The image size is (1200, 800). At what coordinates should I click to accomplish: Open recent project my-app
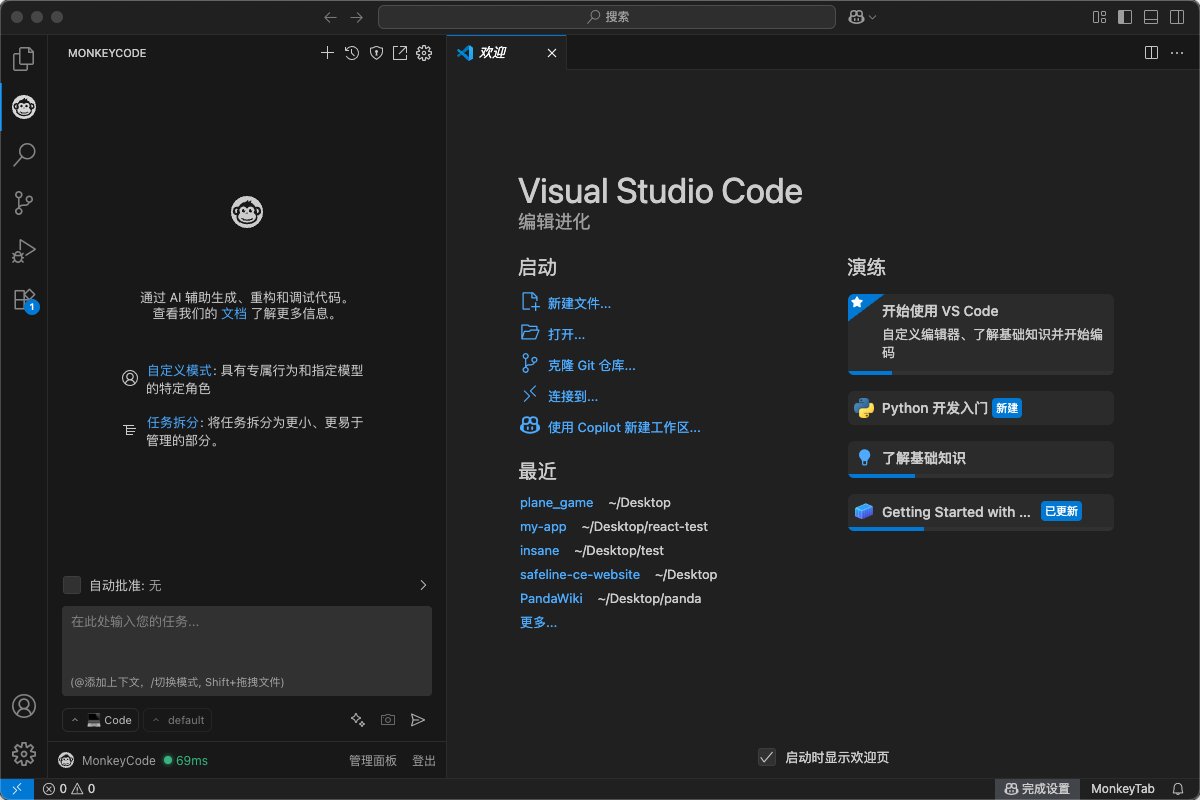(x=543, y=526)
